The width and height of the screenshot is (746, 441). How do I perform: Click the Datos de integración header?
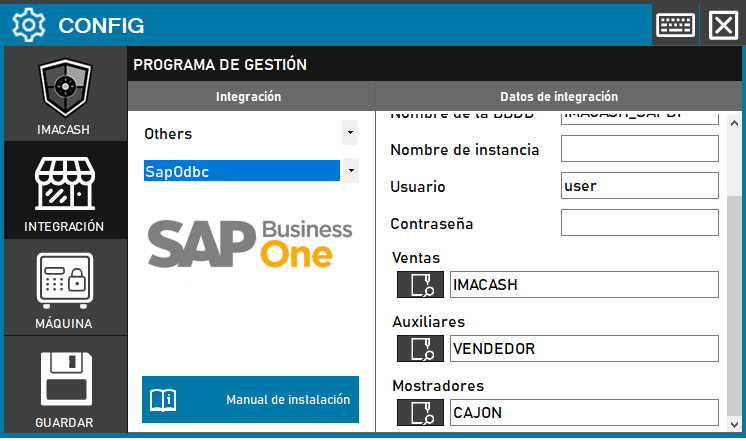tap(559, 97)
